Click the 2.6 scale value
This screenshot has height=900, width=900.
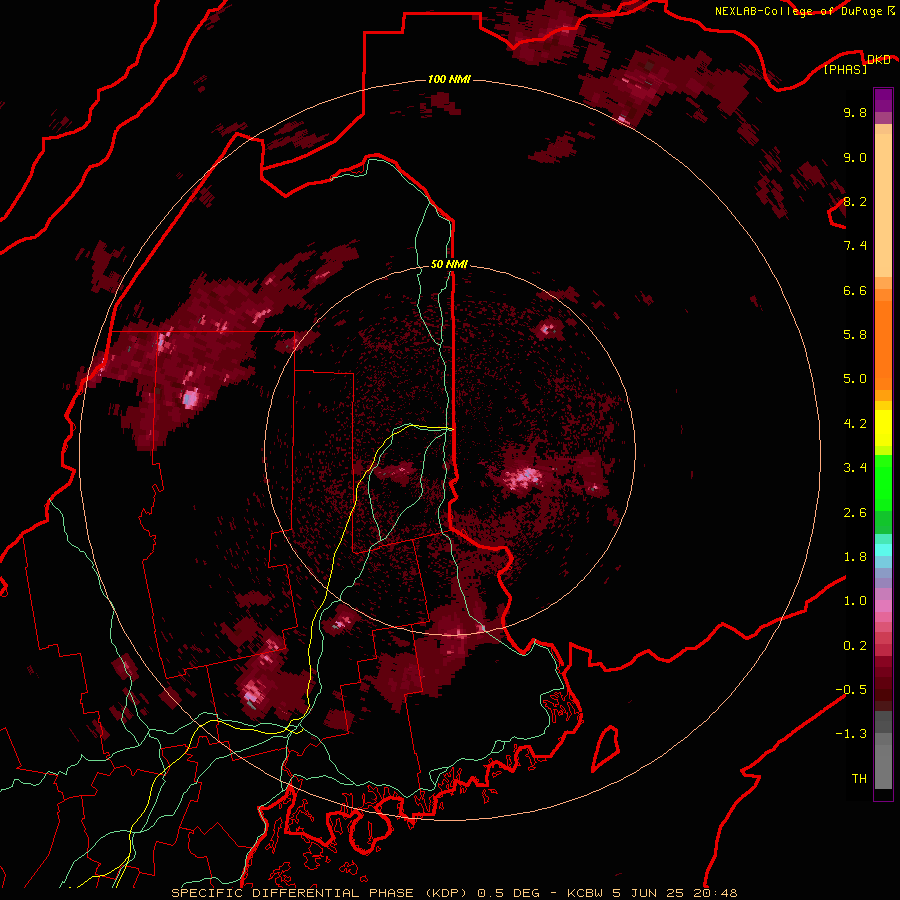click(x=855, y=513)
